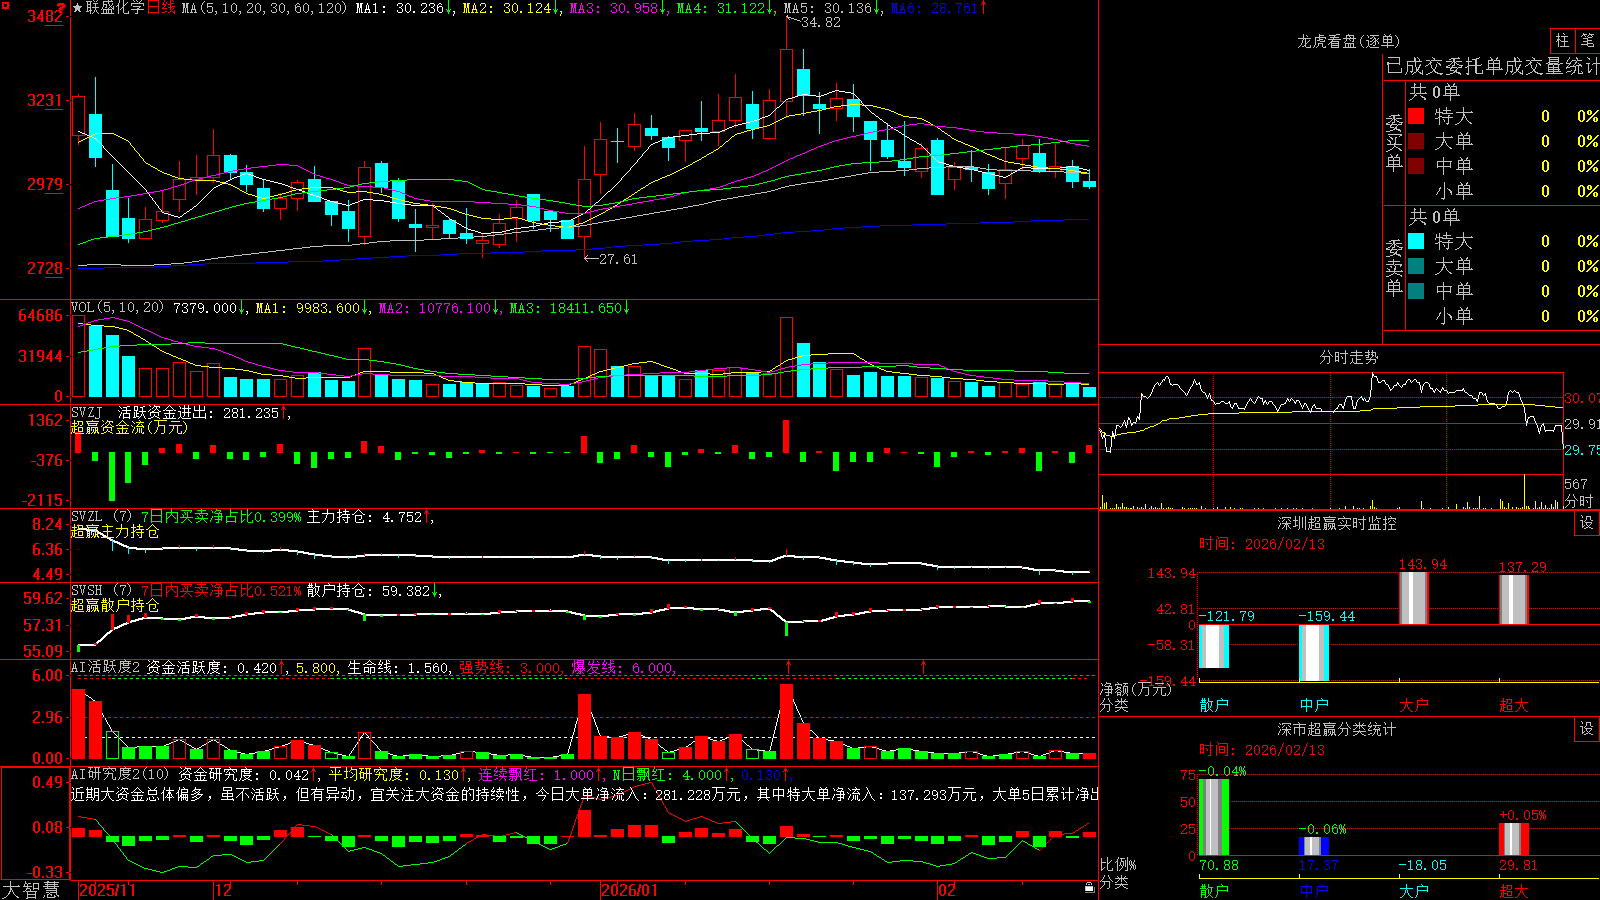Click the 大智慧 logo in bottom-left corner

point(31,889)
